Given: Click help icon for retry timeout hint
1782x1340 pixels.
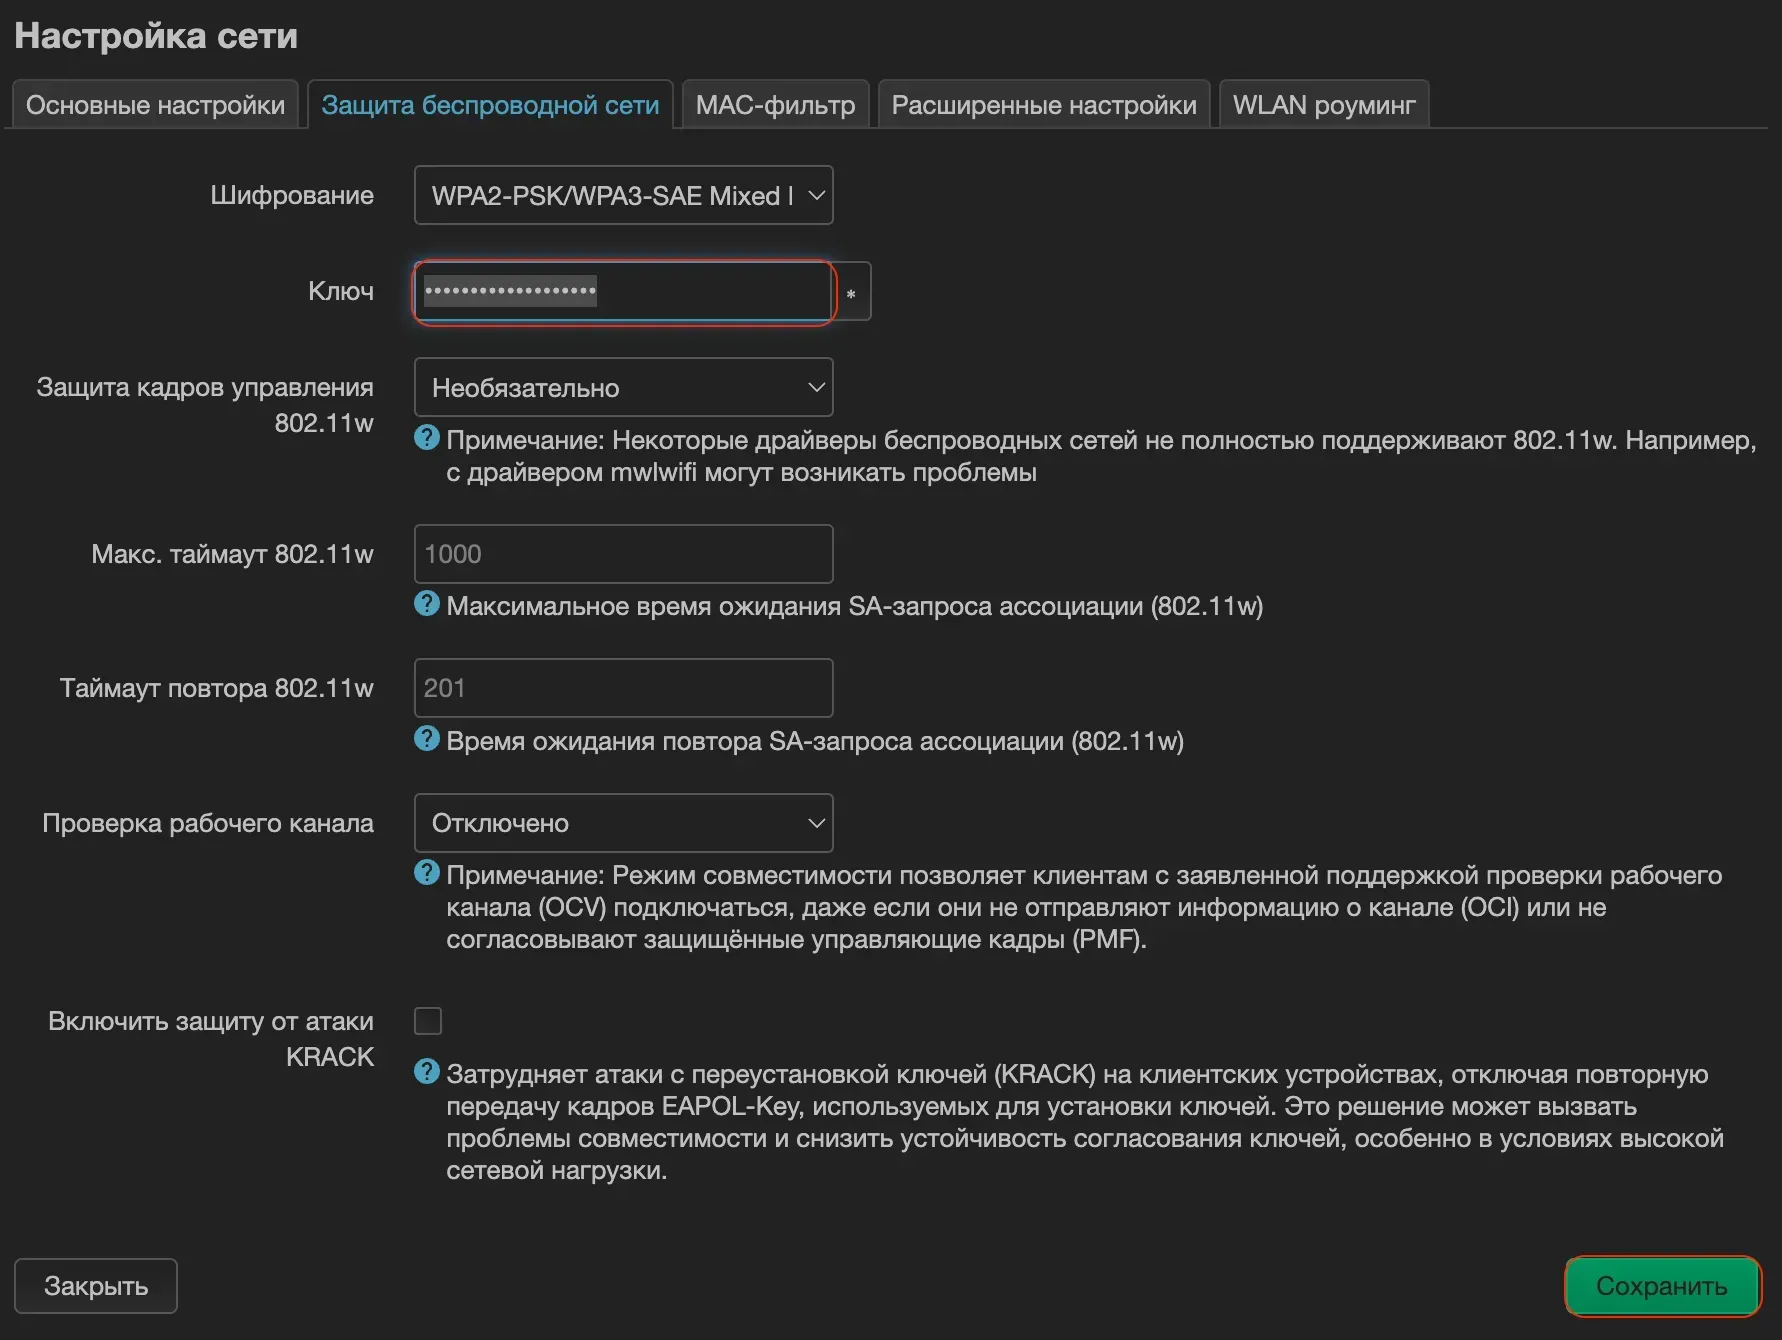Looking at the screenshot, I should (427, 739).
